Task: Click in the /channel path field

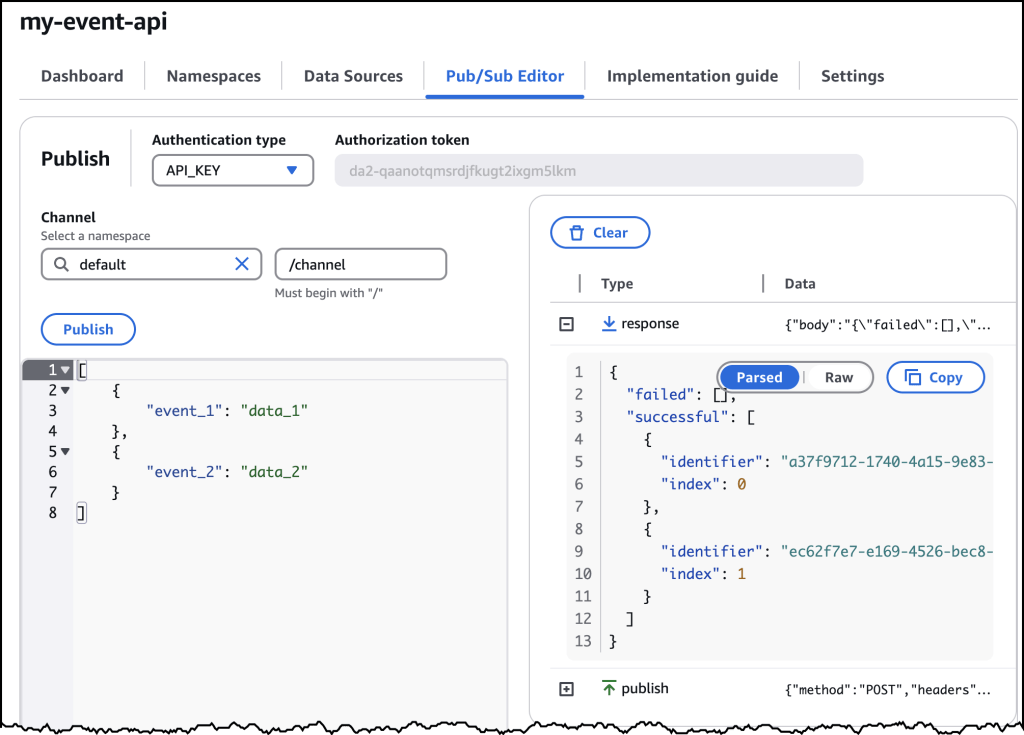Action: (x=360, y=264)
